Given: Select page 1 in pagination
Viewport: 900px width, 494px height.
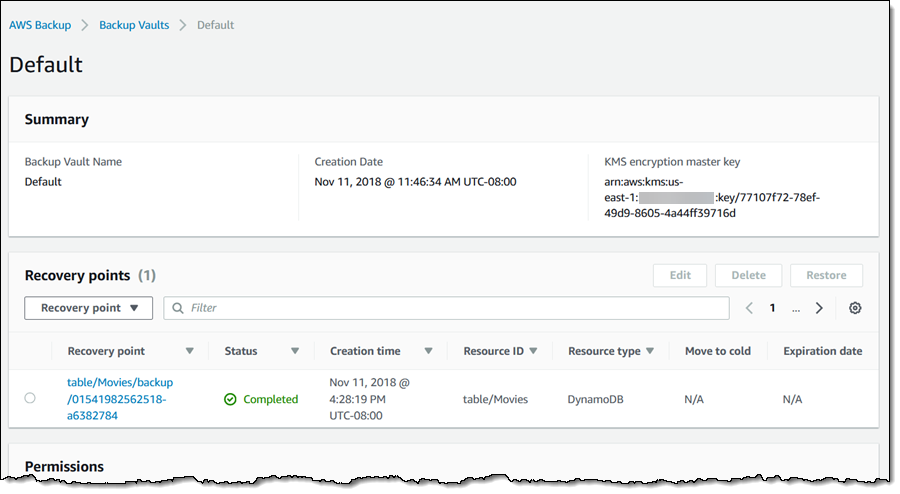Looking at the screenshot, I should click(x=772, y=308).
